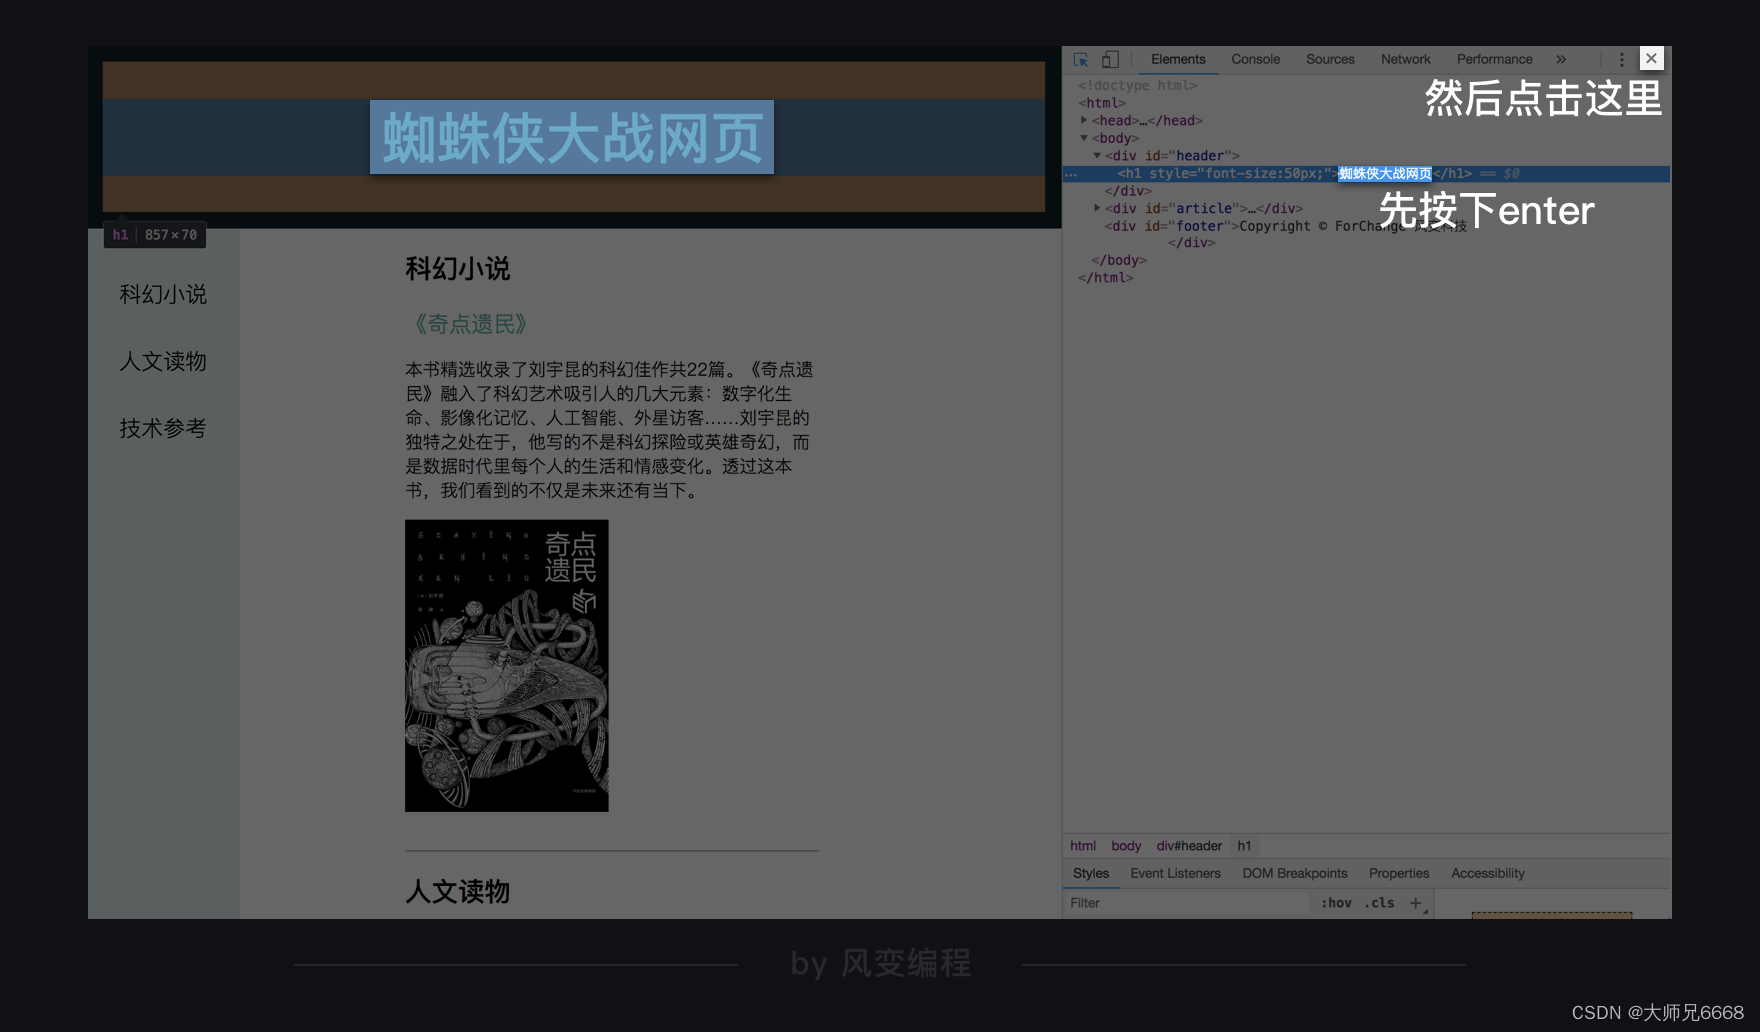Open the Sources tab
The height and width of the screenshot is (1032, 1760).
tap(1330, 60)
